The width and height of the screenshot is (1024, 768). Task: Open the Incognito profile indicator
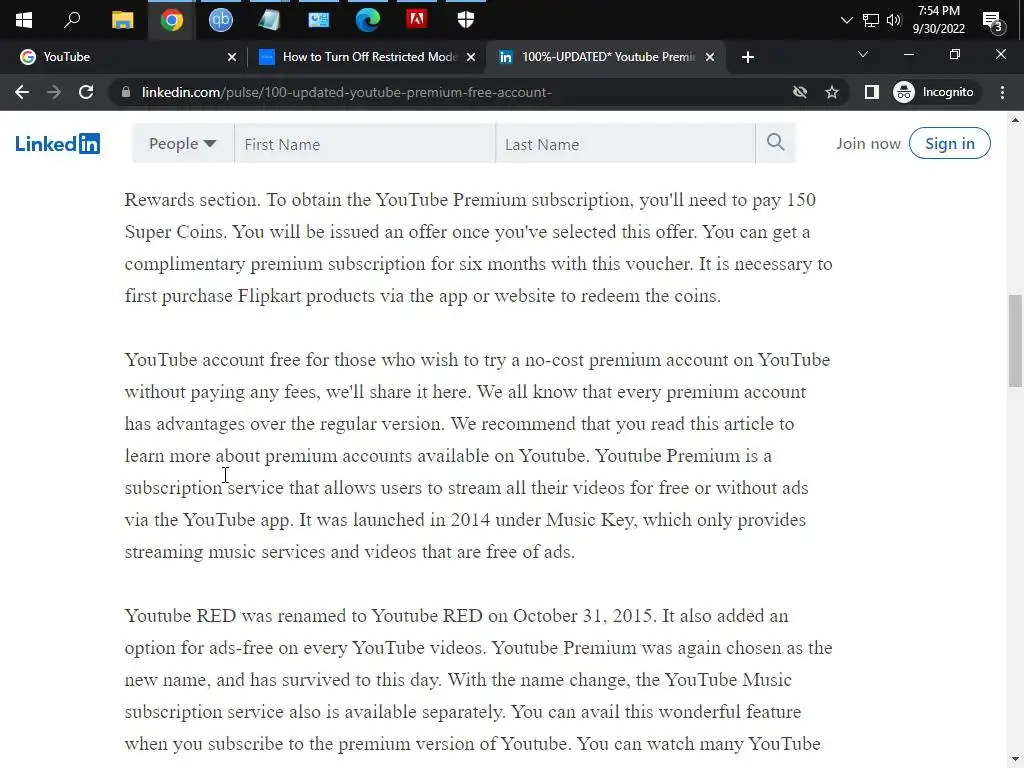click(x=934, y=92)
